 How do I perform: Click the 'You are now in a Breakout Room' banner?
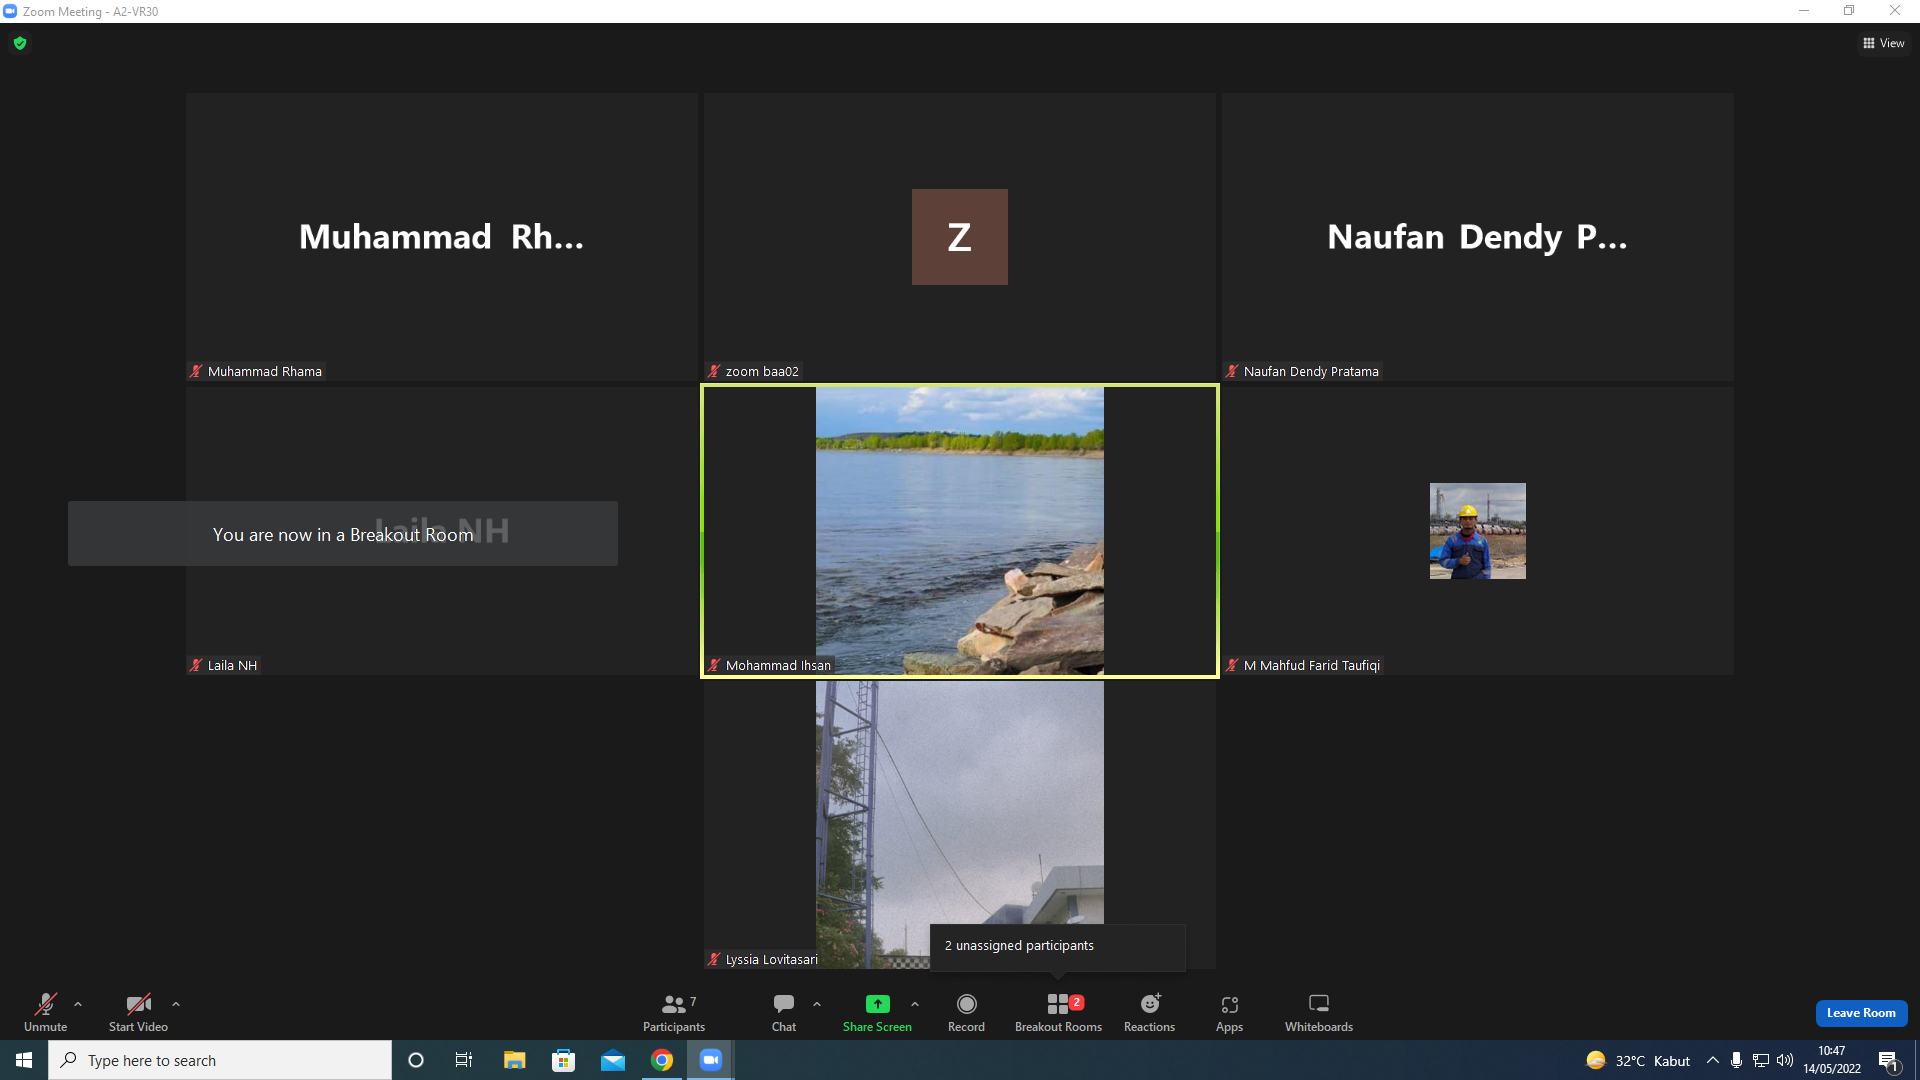(343, 534)
